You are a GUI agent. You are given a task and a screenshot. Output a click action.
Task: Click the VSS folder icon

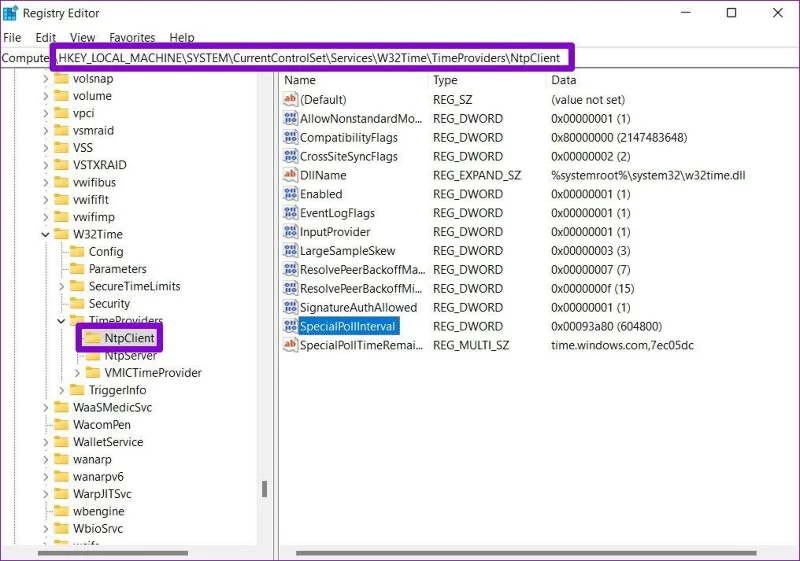[x=61, y=148]
